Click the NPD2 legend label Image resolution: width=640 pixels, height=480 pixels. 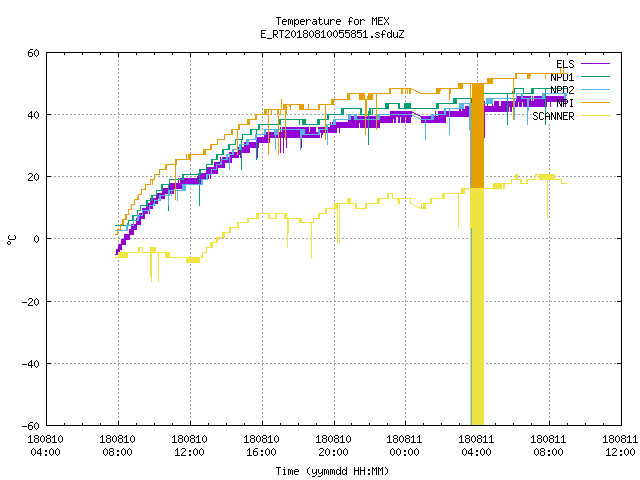562,90
